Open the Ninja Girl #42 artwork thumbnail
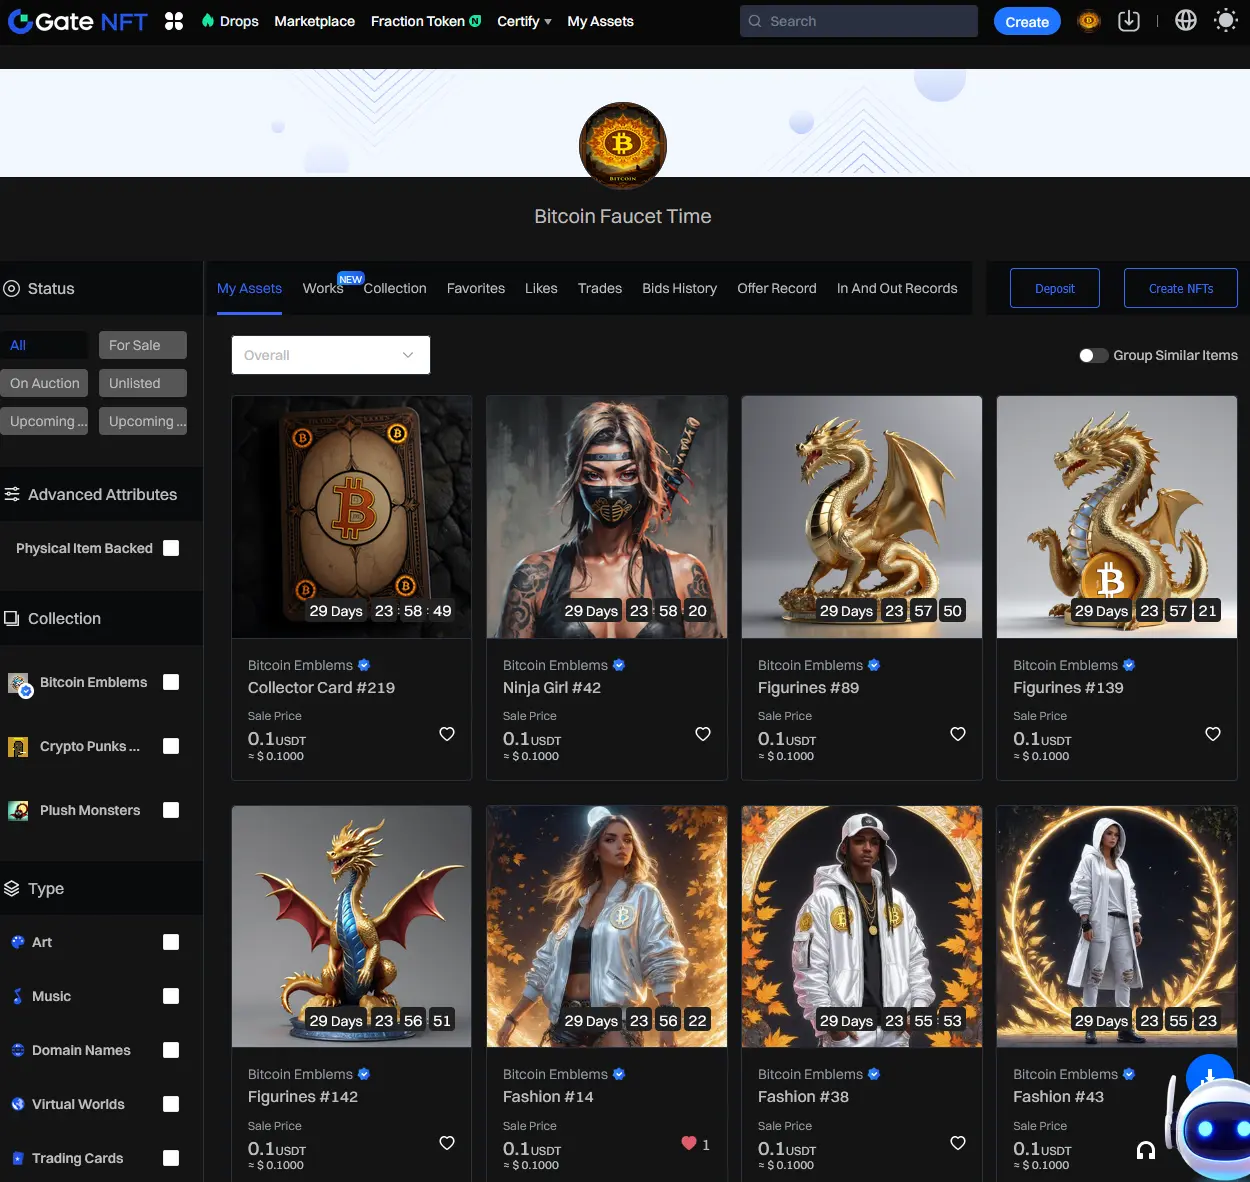 (607, 517)
